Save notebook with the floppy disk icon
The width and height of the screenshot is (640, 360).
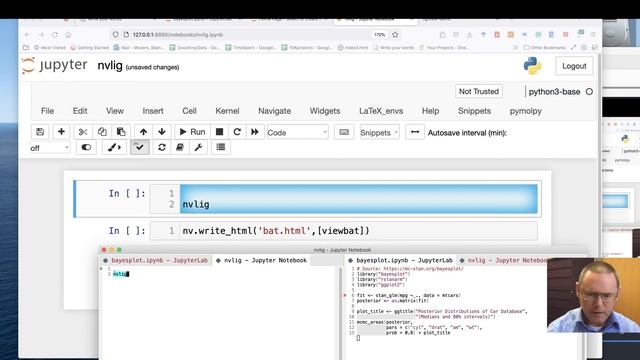[x=40, y=132]
